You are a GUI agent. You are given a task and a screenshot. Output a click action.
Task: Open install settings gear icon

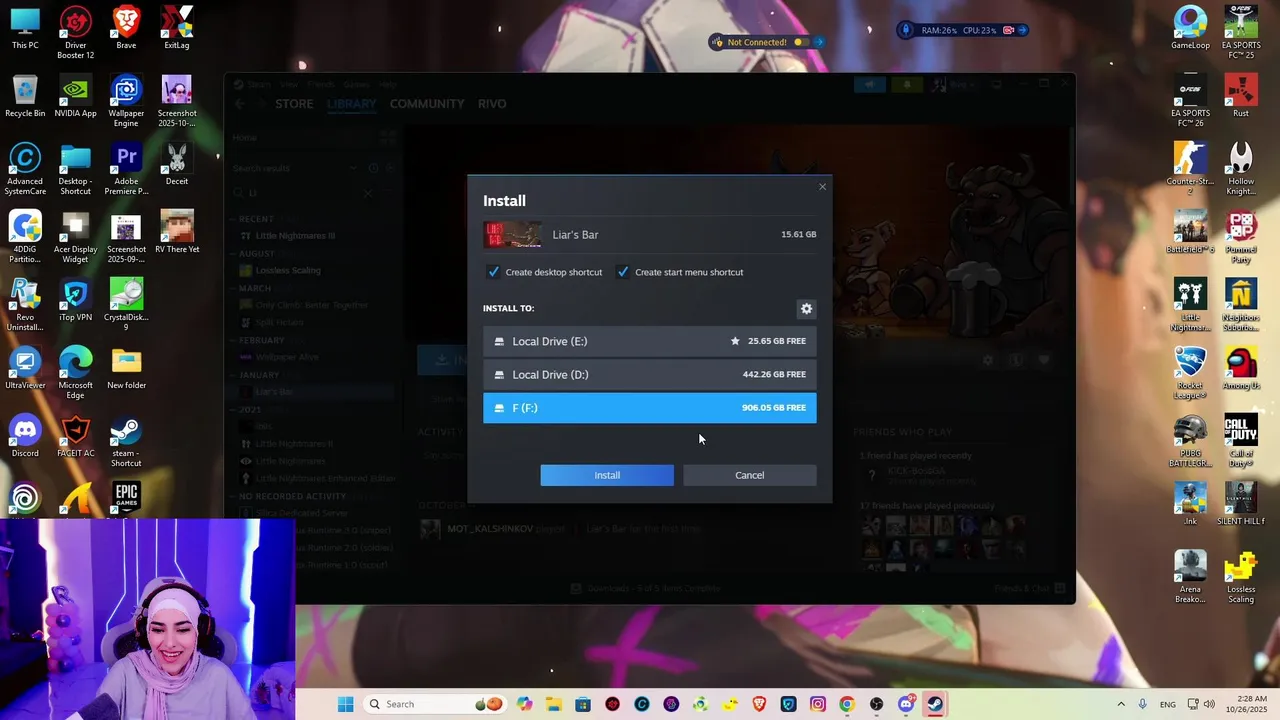[807, 309]
